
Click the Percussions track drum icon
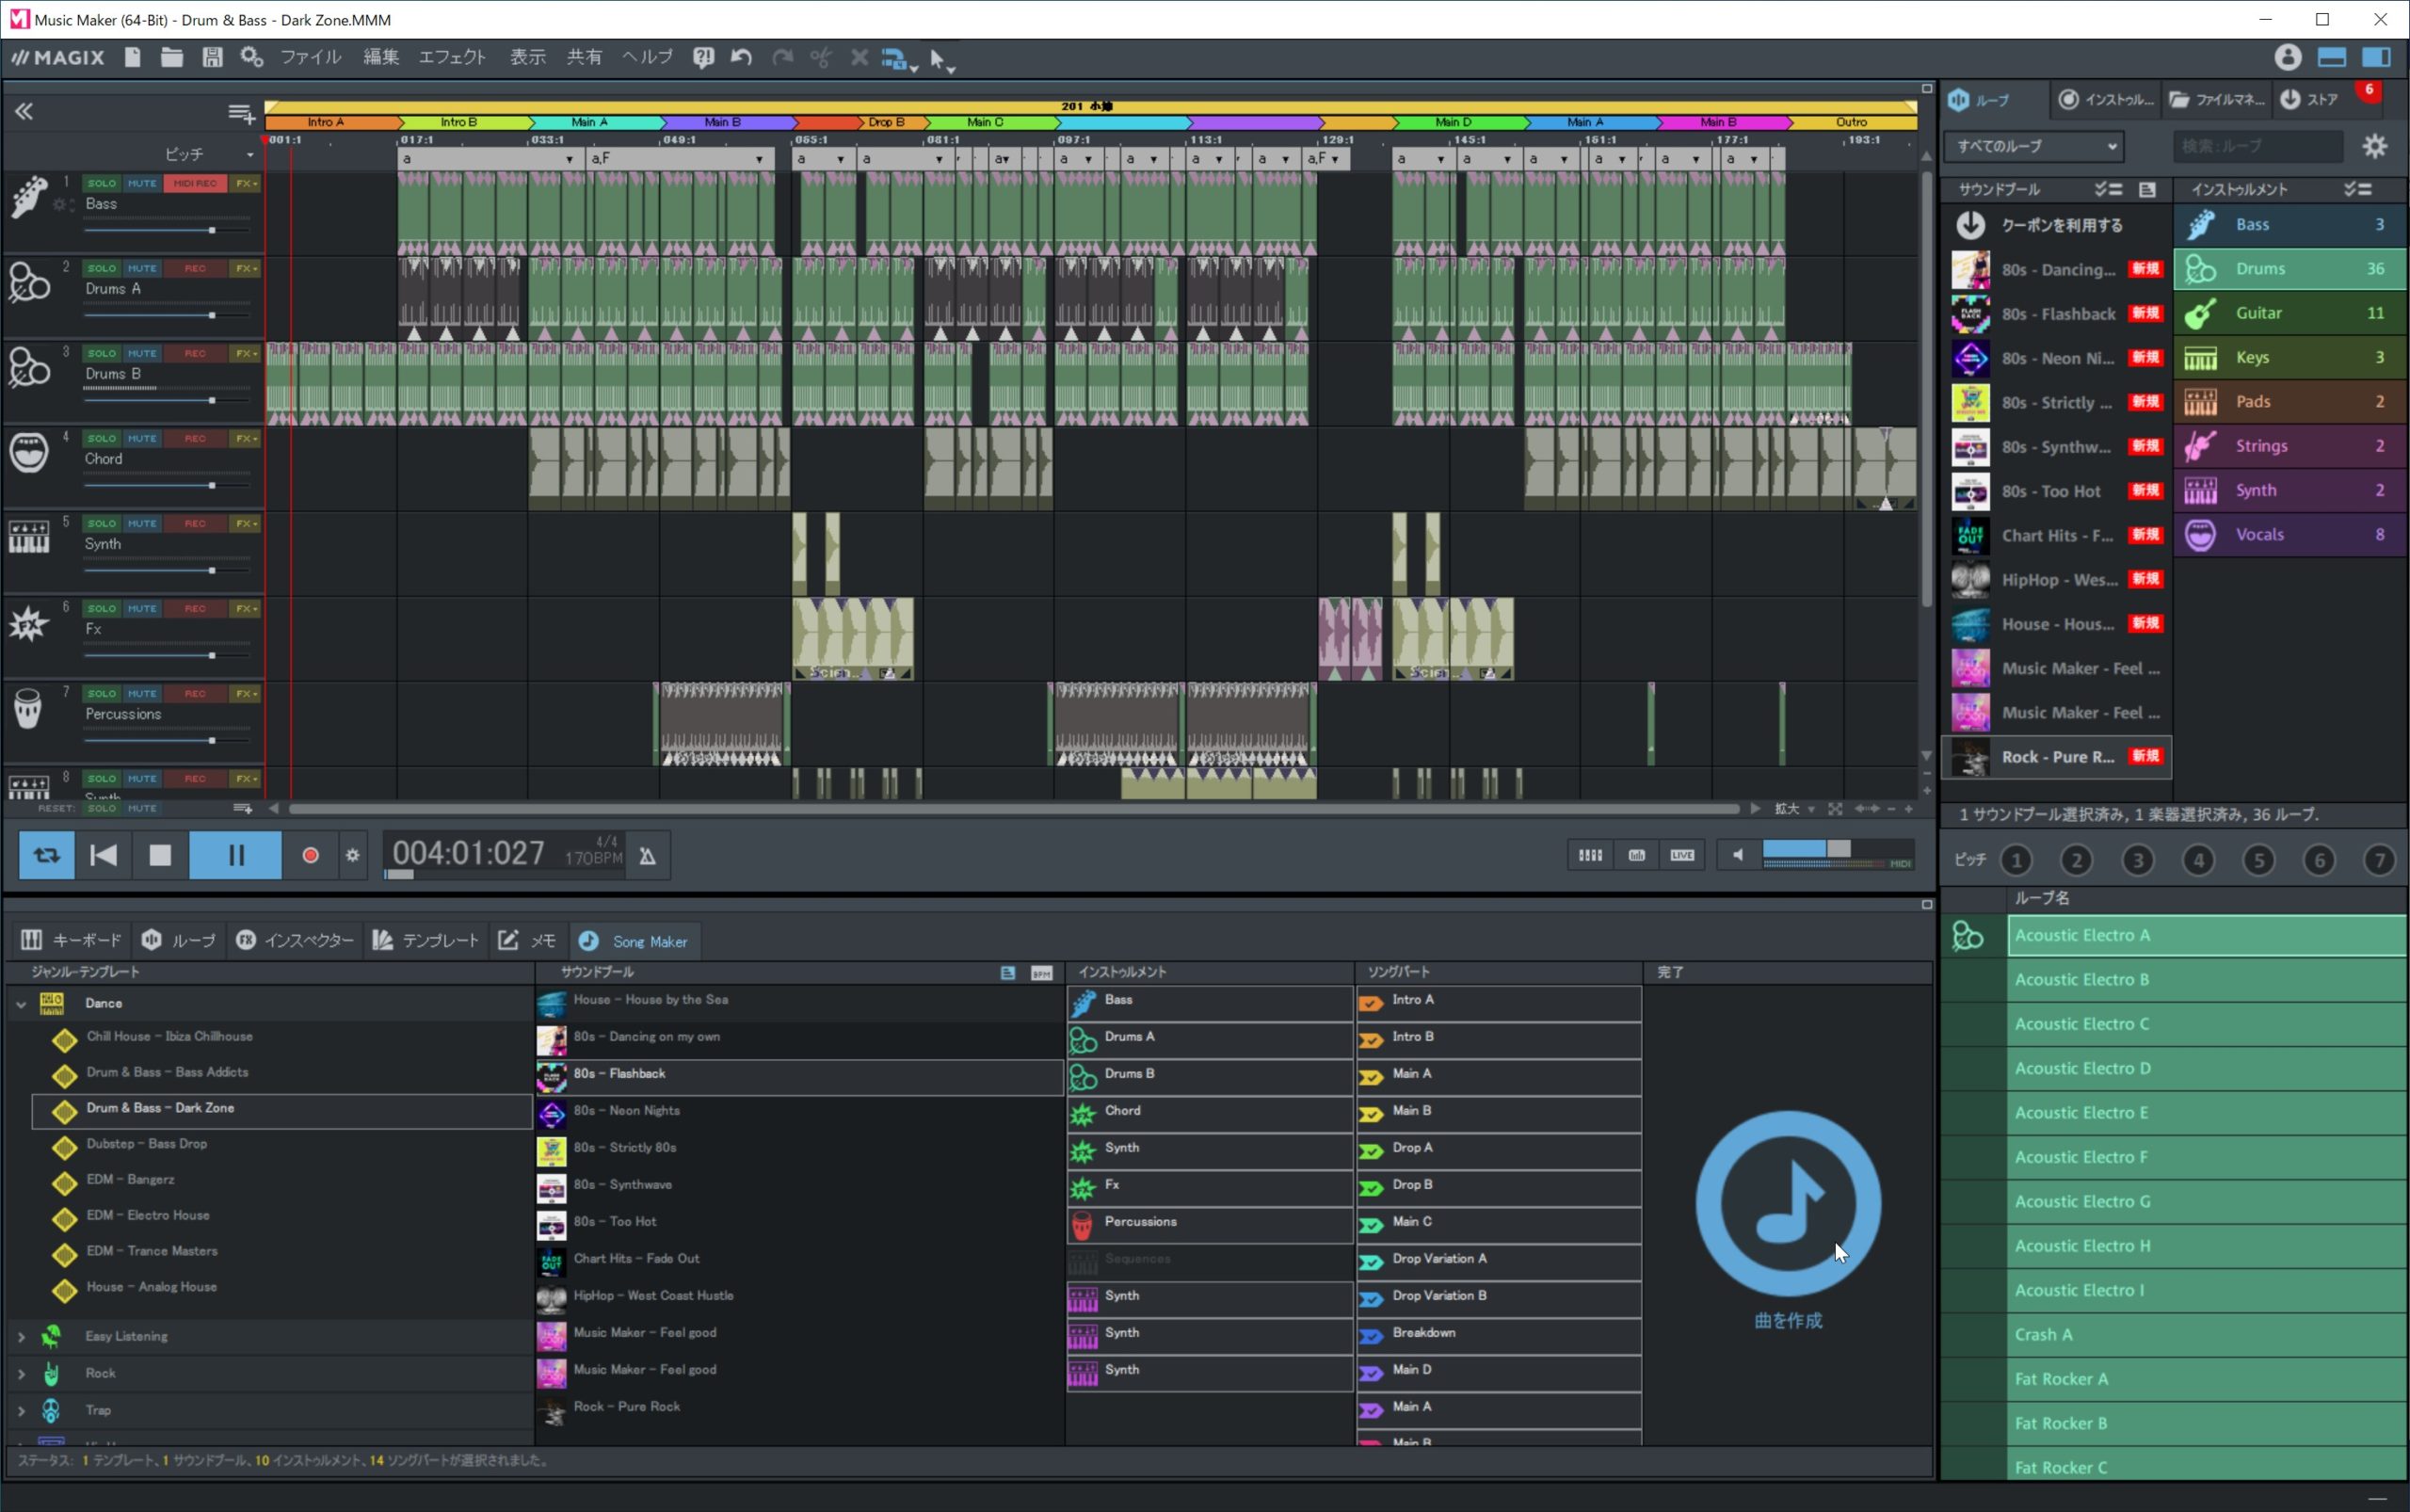(29, 708)
